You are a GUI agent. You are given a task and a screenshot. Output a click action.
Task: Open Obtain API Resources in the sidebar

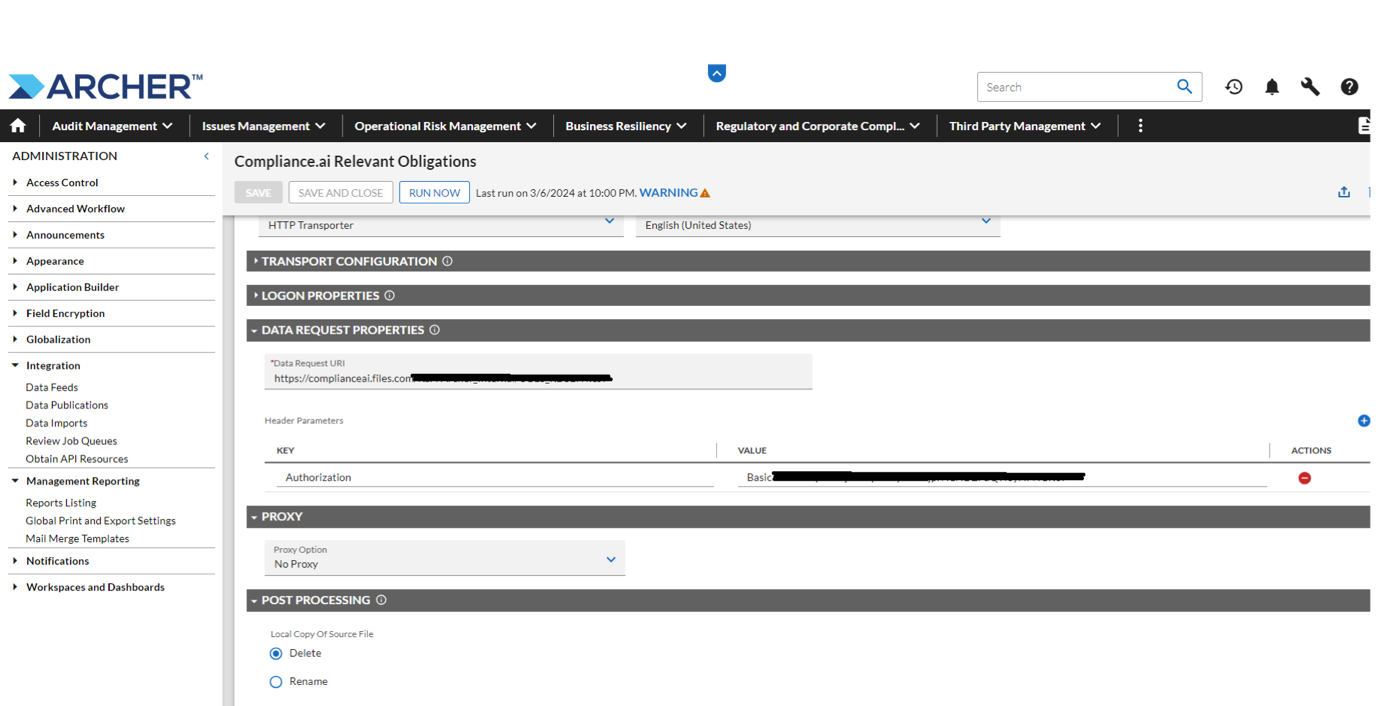click(77, 459)
